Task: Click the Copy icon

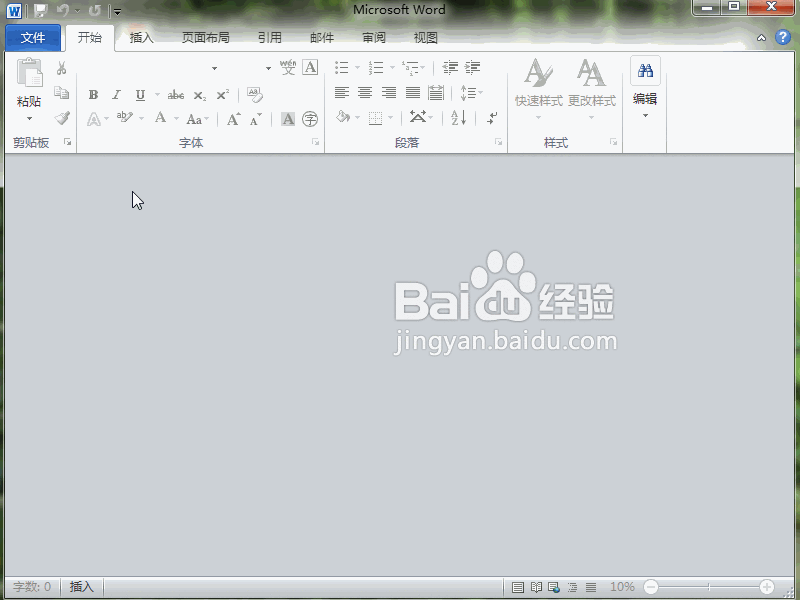Action: tap(62, 93)
